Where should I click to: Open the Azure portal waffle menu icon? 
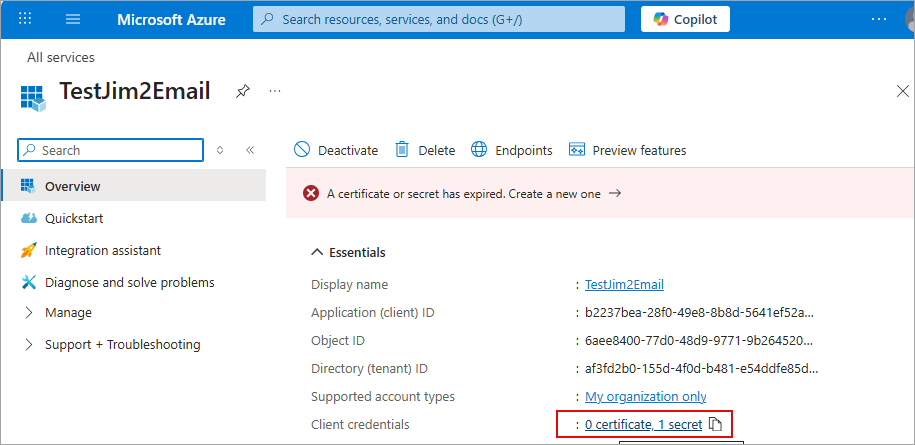coord(26,19)
